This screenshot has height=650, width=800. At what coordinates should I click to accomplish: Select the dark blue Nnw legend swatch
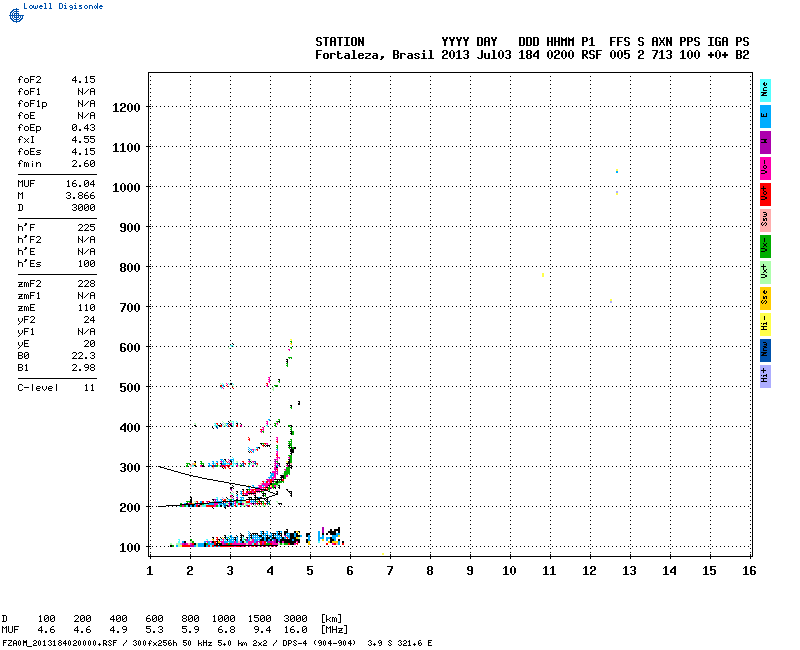pyautogui.click(x=765, y=351)
